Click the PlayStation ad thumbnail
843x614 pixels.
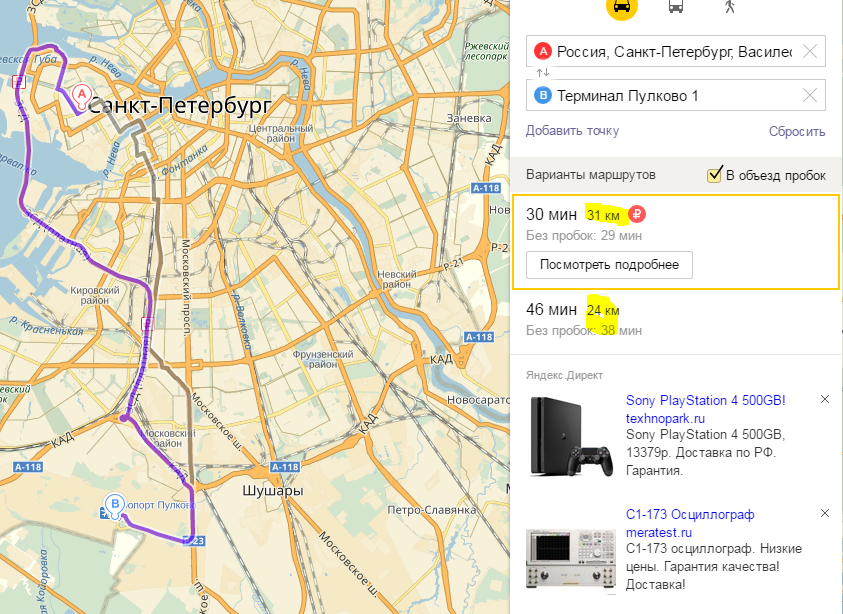pyautogui.click(x=571, y=437)
